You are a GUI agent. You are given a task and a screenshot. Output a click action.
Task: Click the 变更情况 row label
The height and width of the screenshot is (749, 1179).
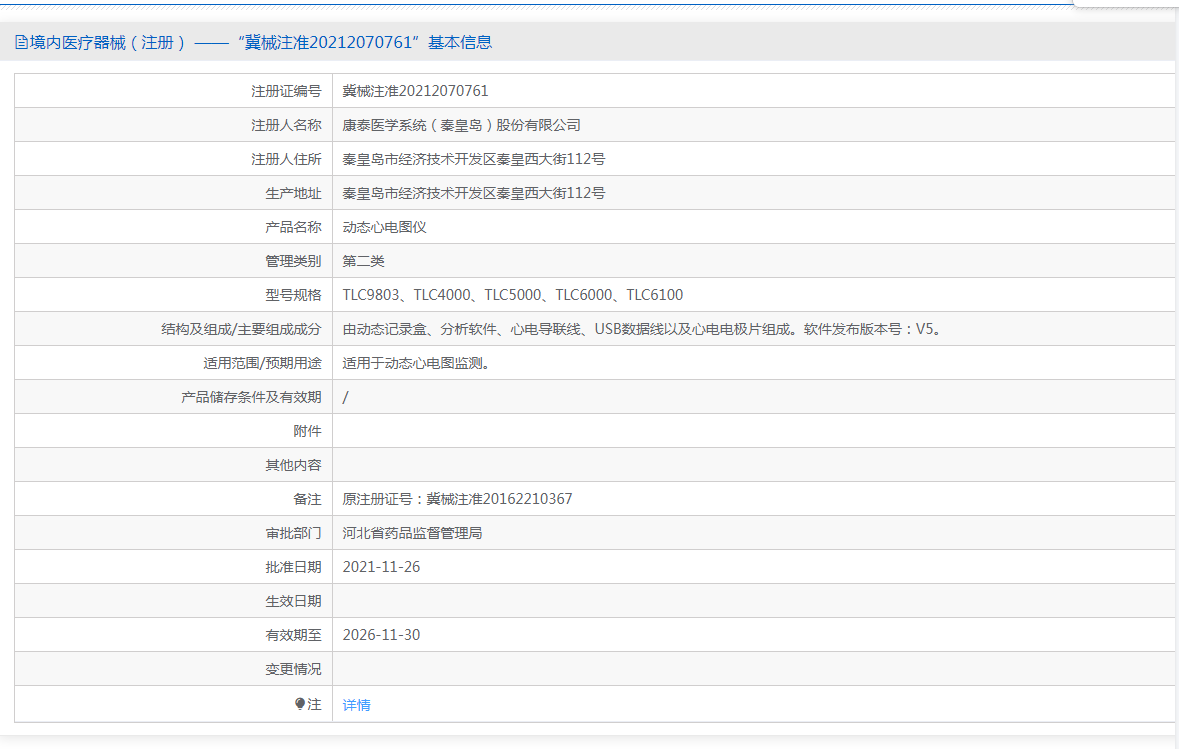[x=293, y=669]
